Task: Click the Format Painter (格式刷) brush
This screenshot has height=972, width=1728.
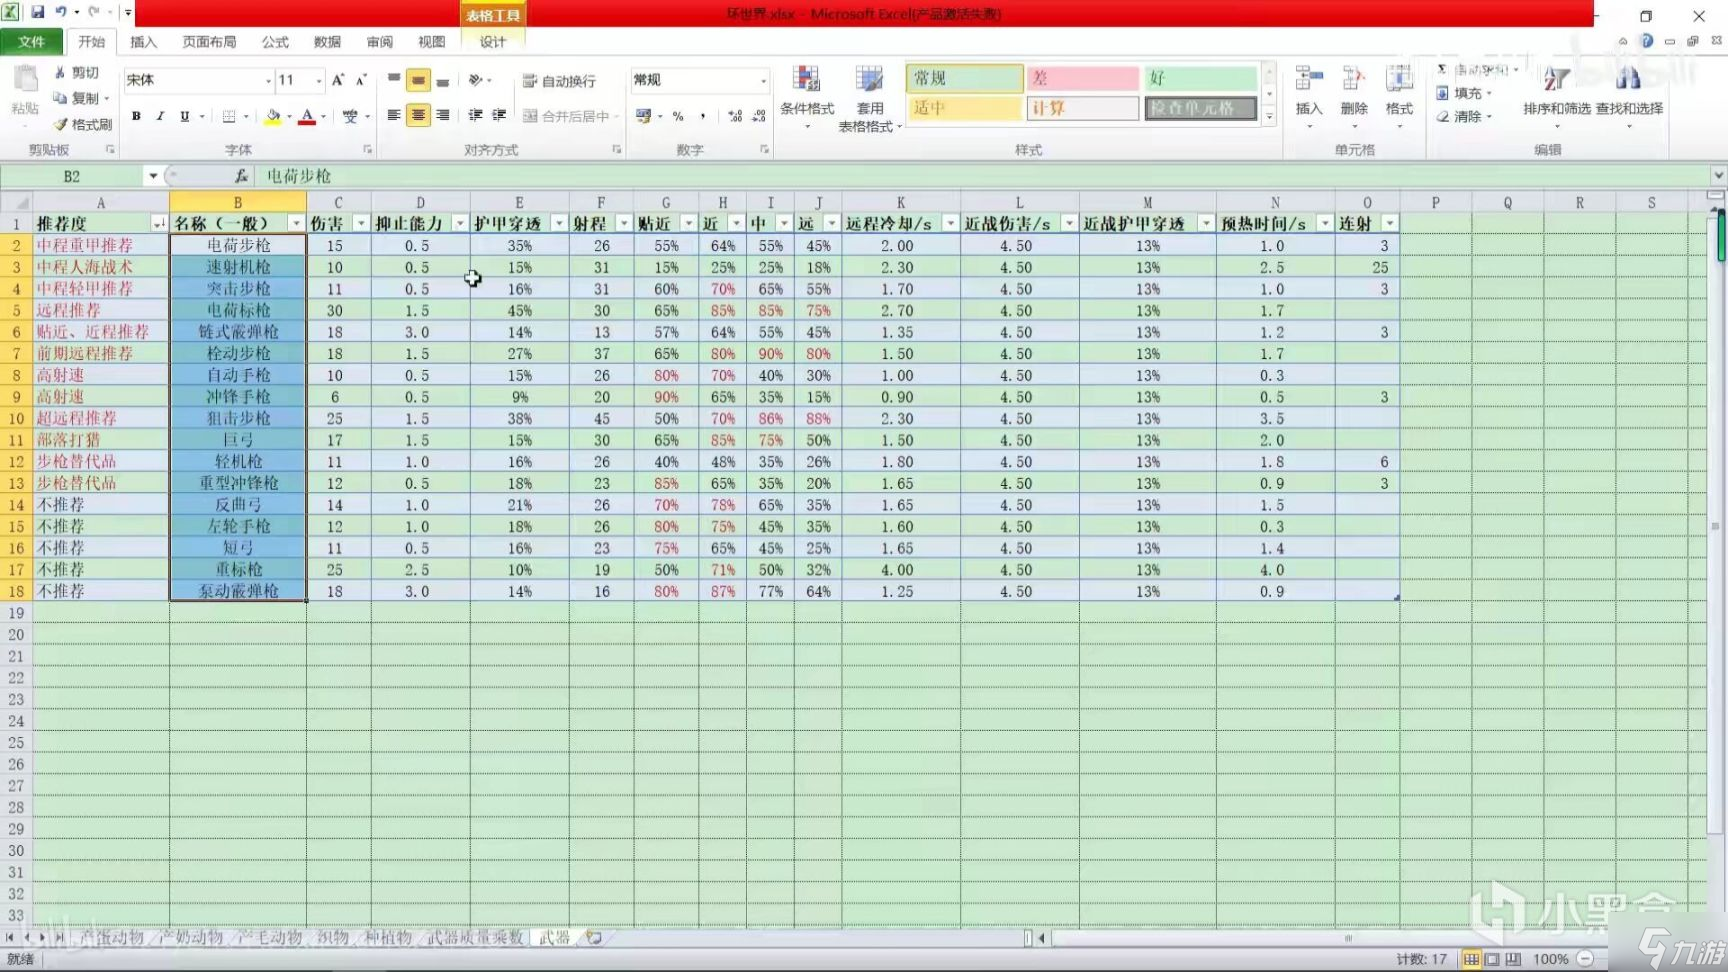Action: pyautogui.click(x=60, y=124)
